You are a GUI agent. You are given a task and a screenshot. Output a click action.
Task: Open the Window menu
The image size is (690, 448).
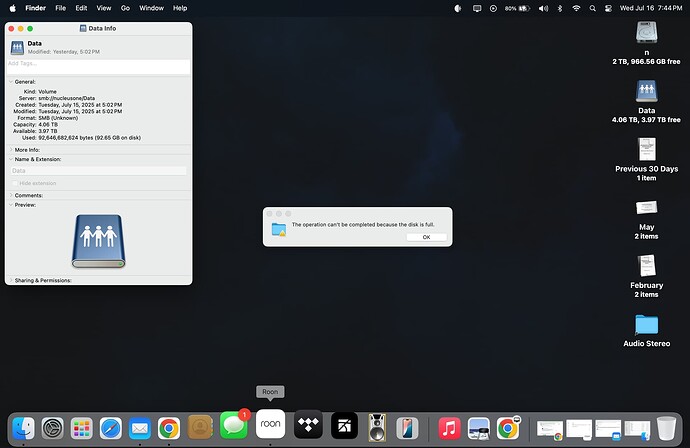[x=151, y=8]
